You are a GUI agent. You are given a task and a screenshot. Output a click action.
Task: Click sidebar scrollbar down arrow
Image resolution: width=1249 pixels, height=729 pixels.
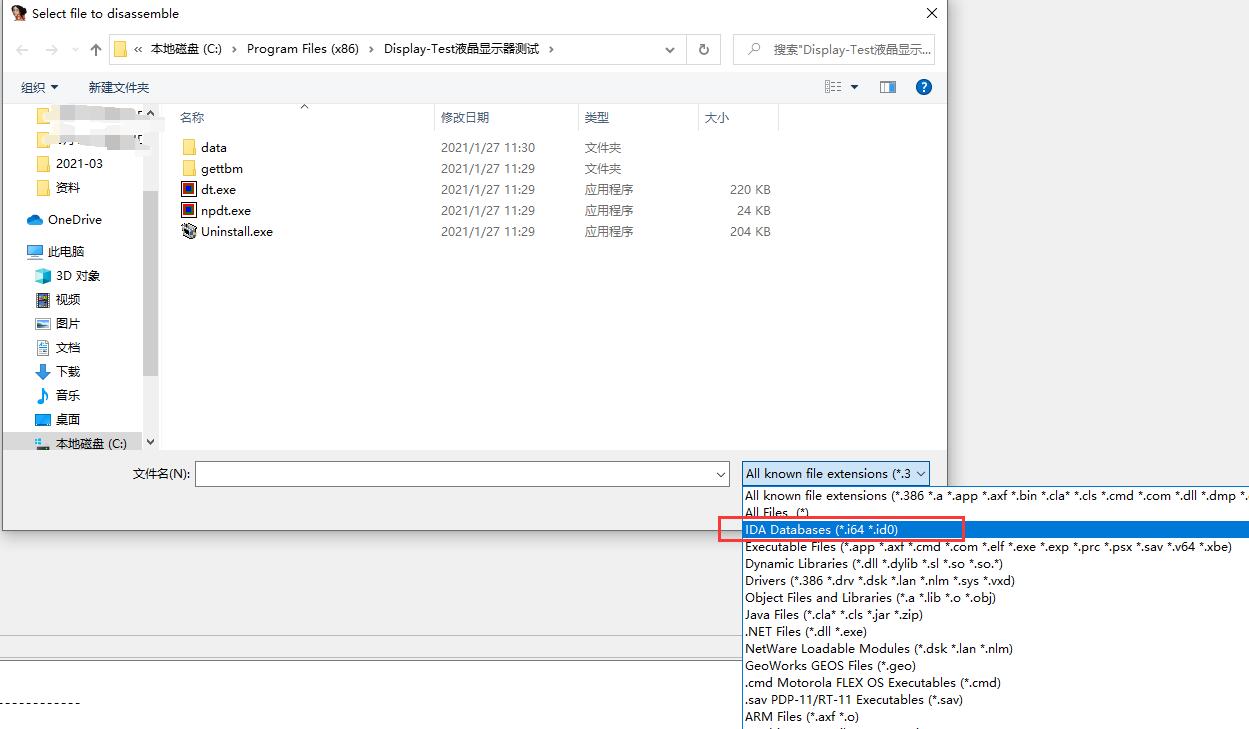[151, 441]
